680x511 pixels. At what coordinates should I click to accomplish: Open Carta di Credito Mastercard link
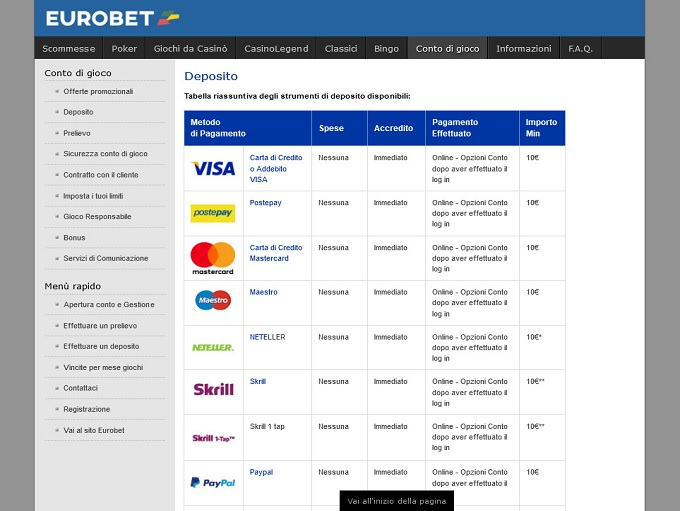coord(276,253)
